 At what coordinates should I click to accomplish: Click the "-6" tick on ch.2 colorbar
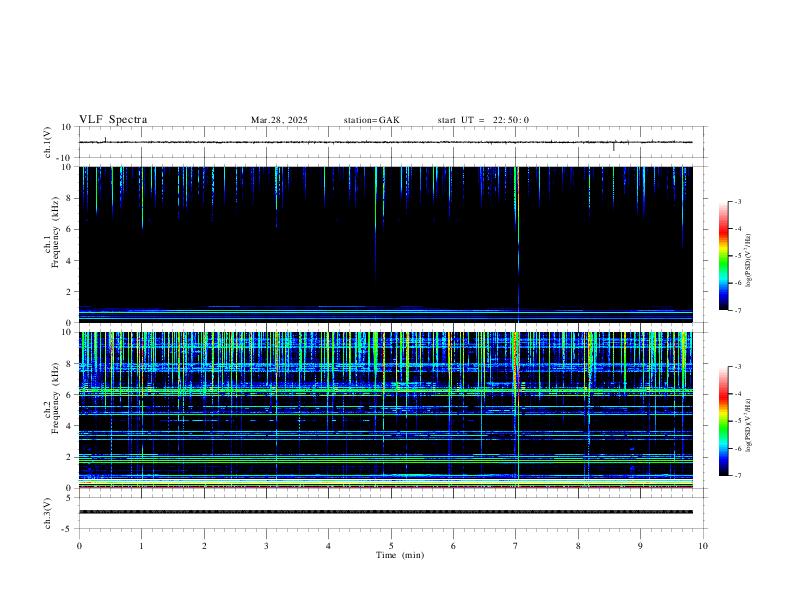[737, 448]
